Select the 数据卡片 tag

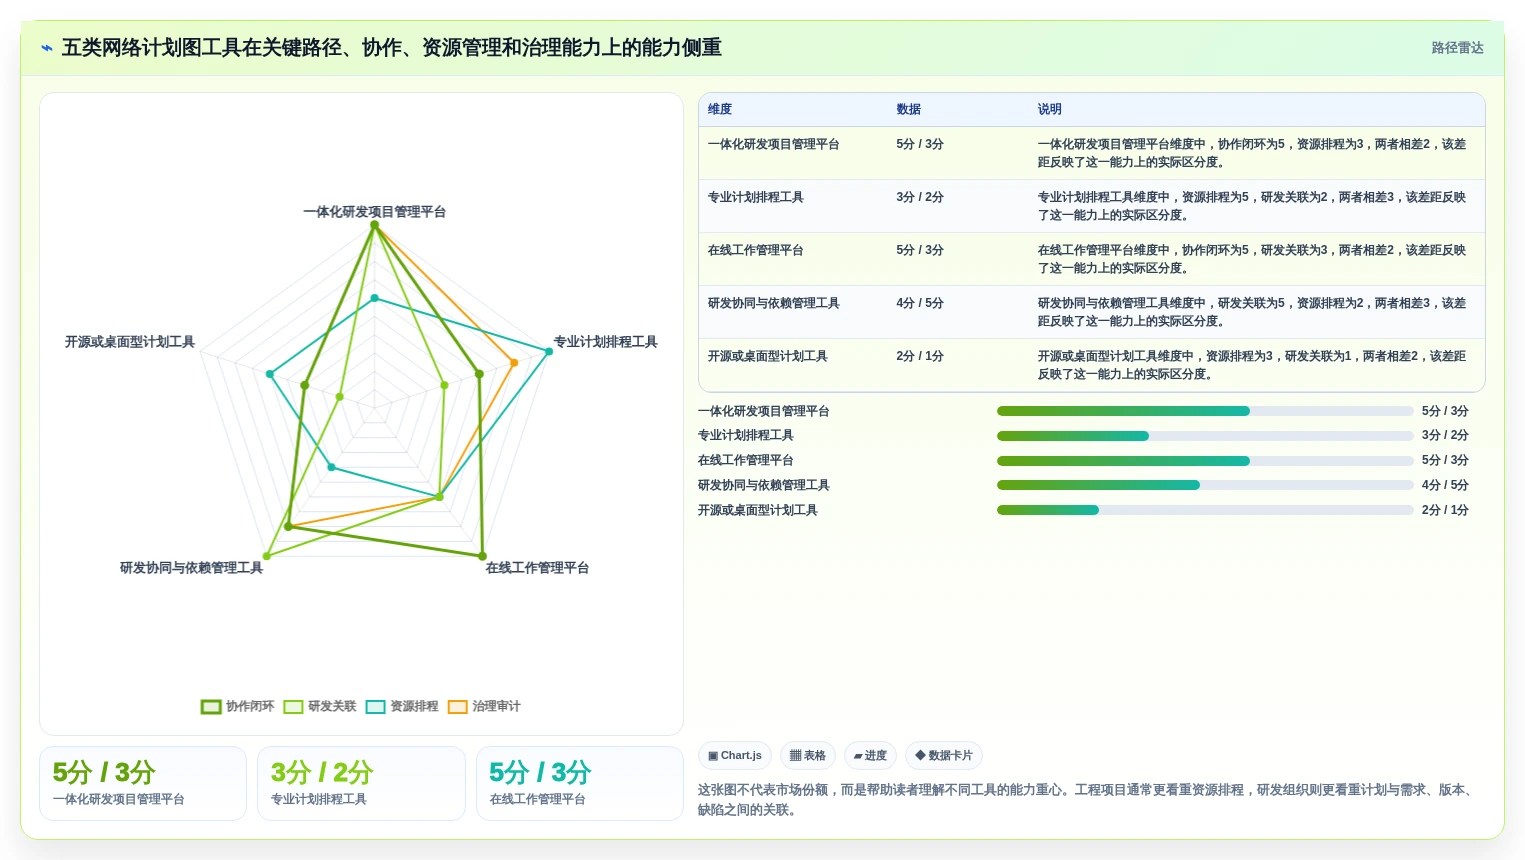pyautogui.click(x=944, y=756)
